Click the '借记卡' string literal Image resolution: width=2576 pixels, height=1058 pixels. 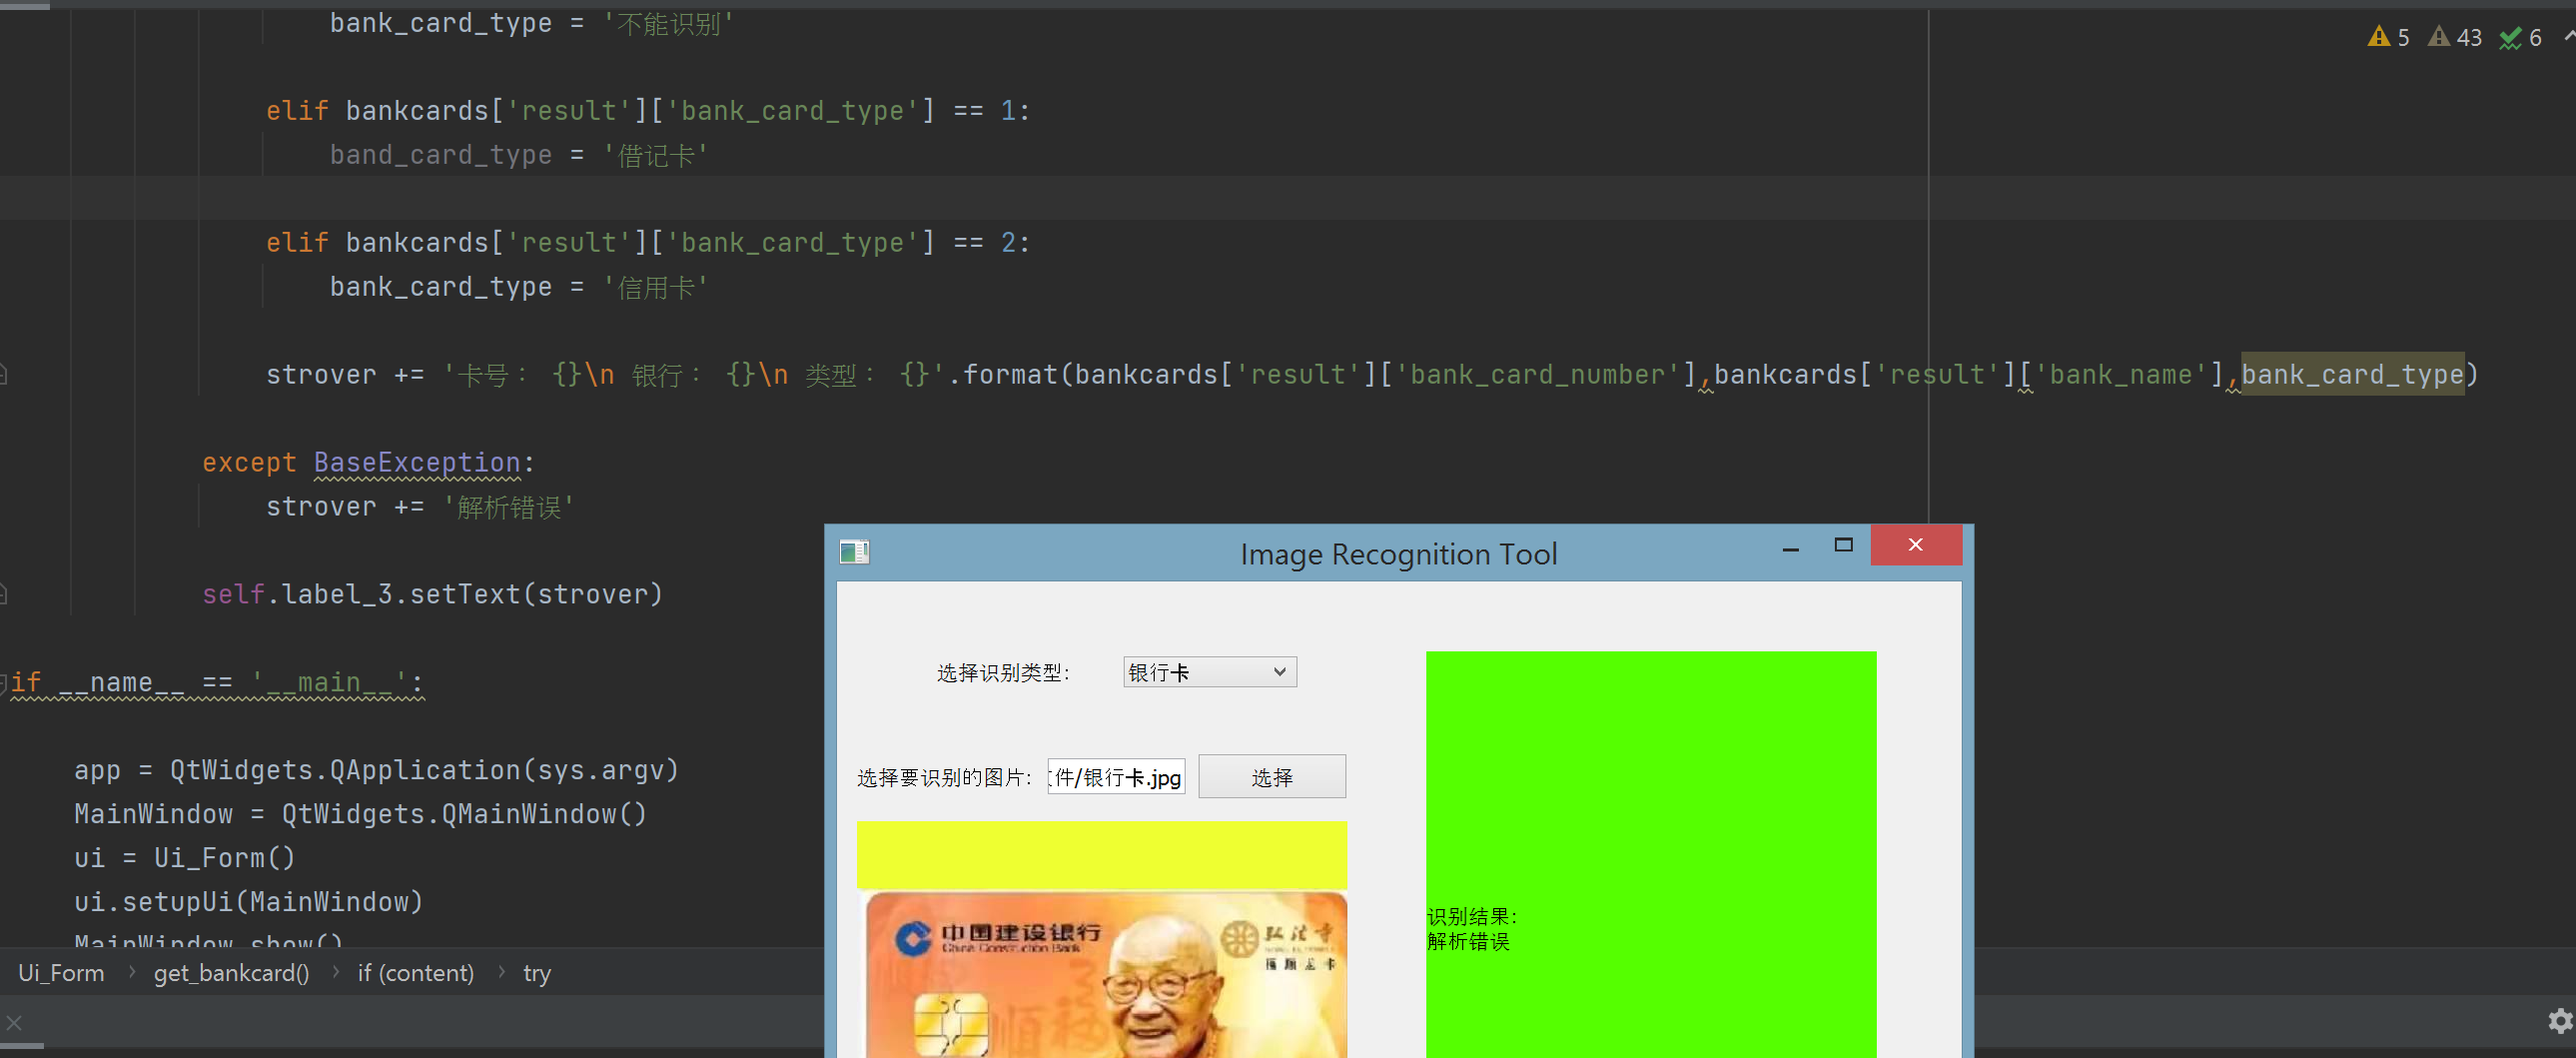655,155
